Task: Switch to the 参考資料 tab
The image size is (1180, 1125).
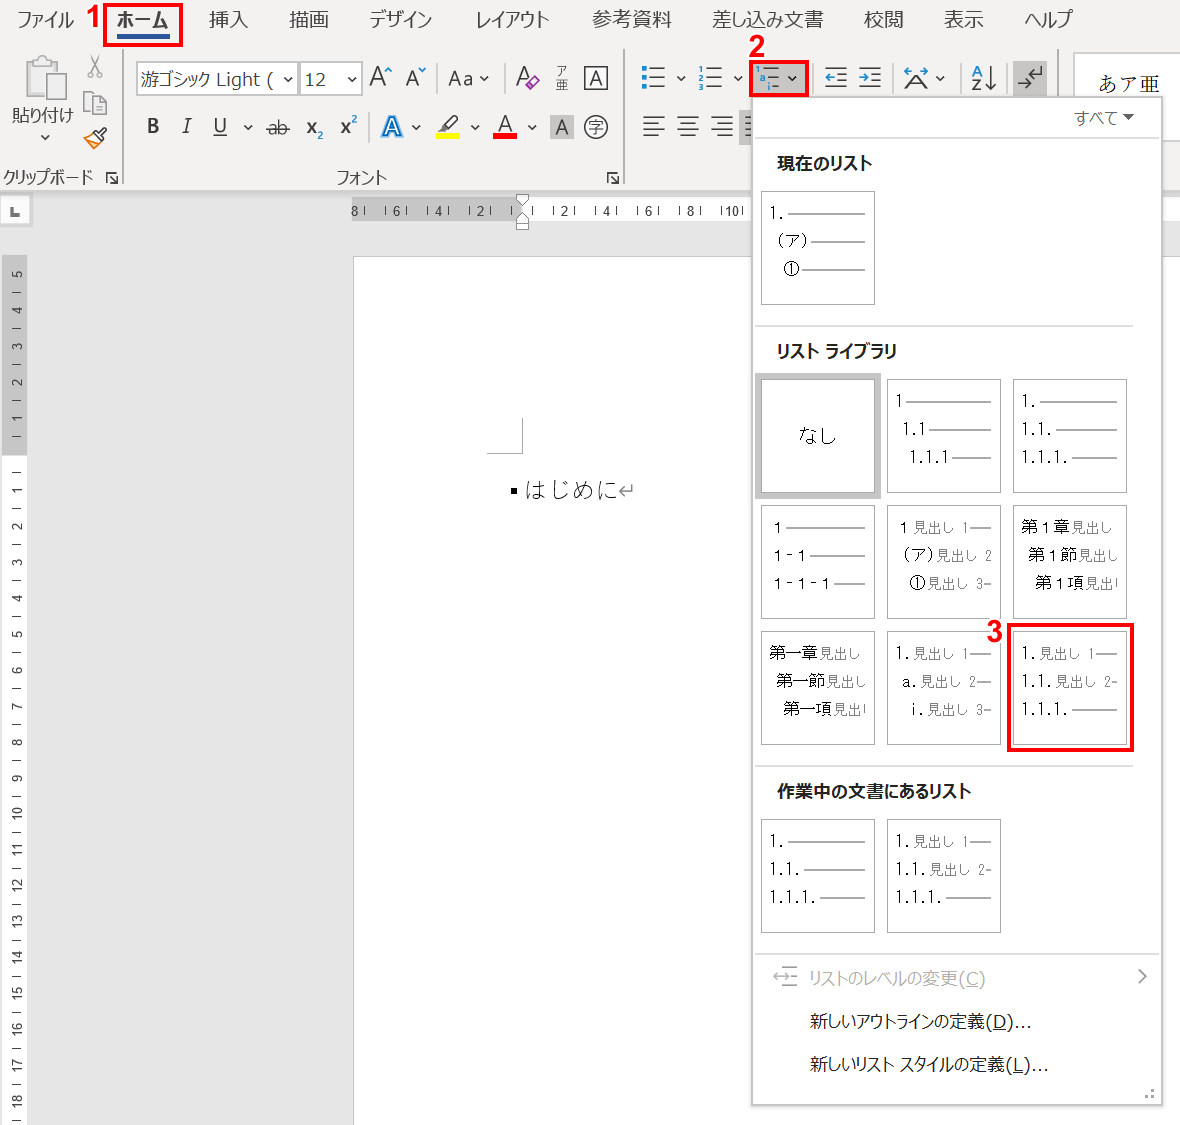Action: [x=631, y=20]
